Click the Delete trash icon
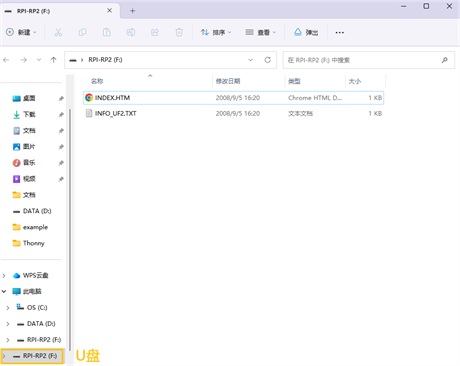 click(x=179, y=32)
